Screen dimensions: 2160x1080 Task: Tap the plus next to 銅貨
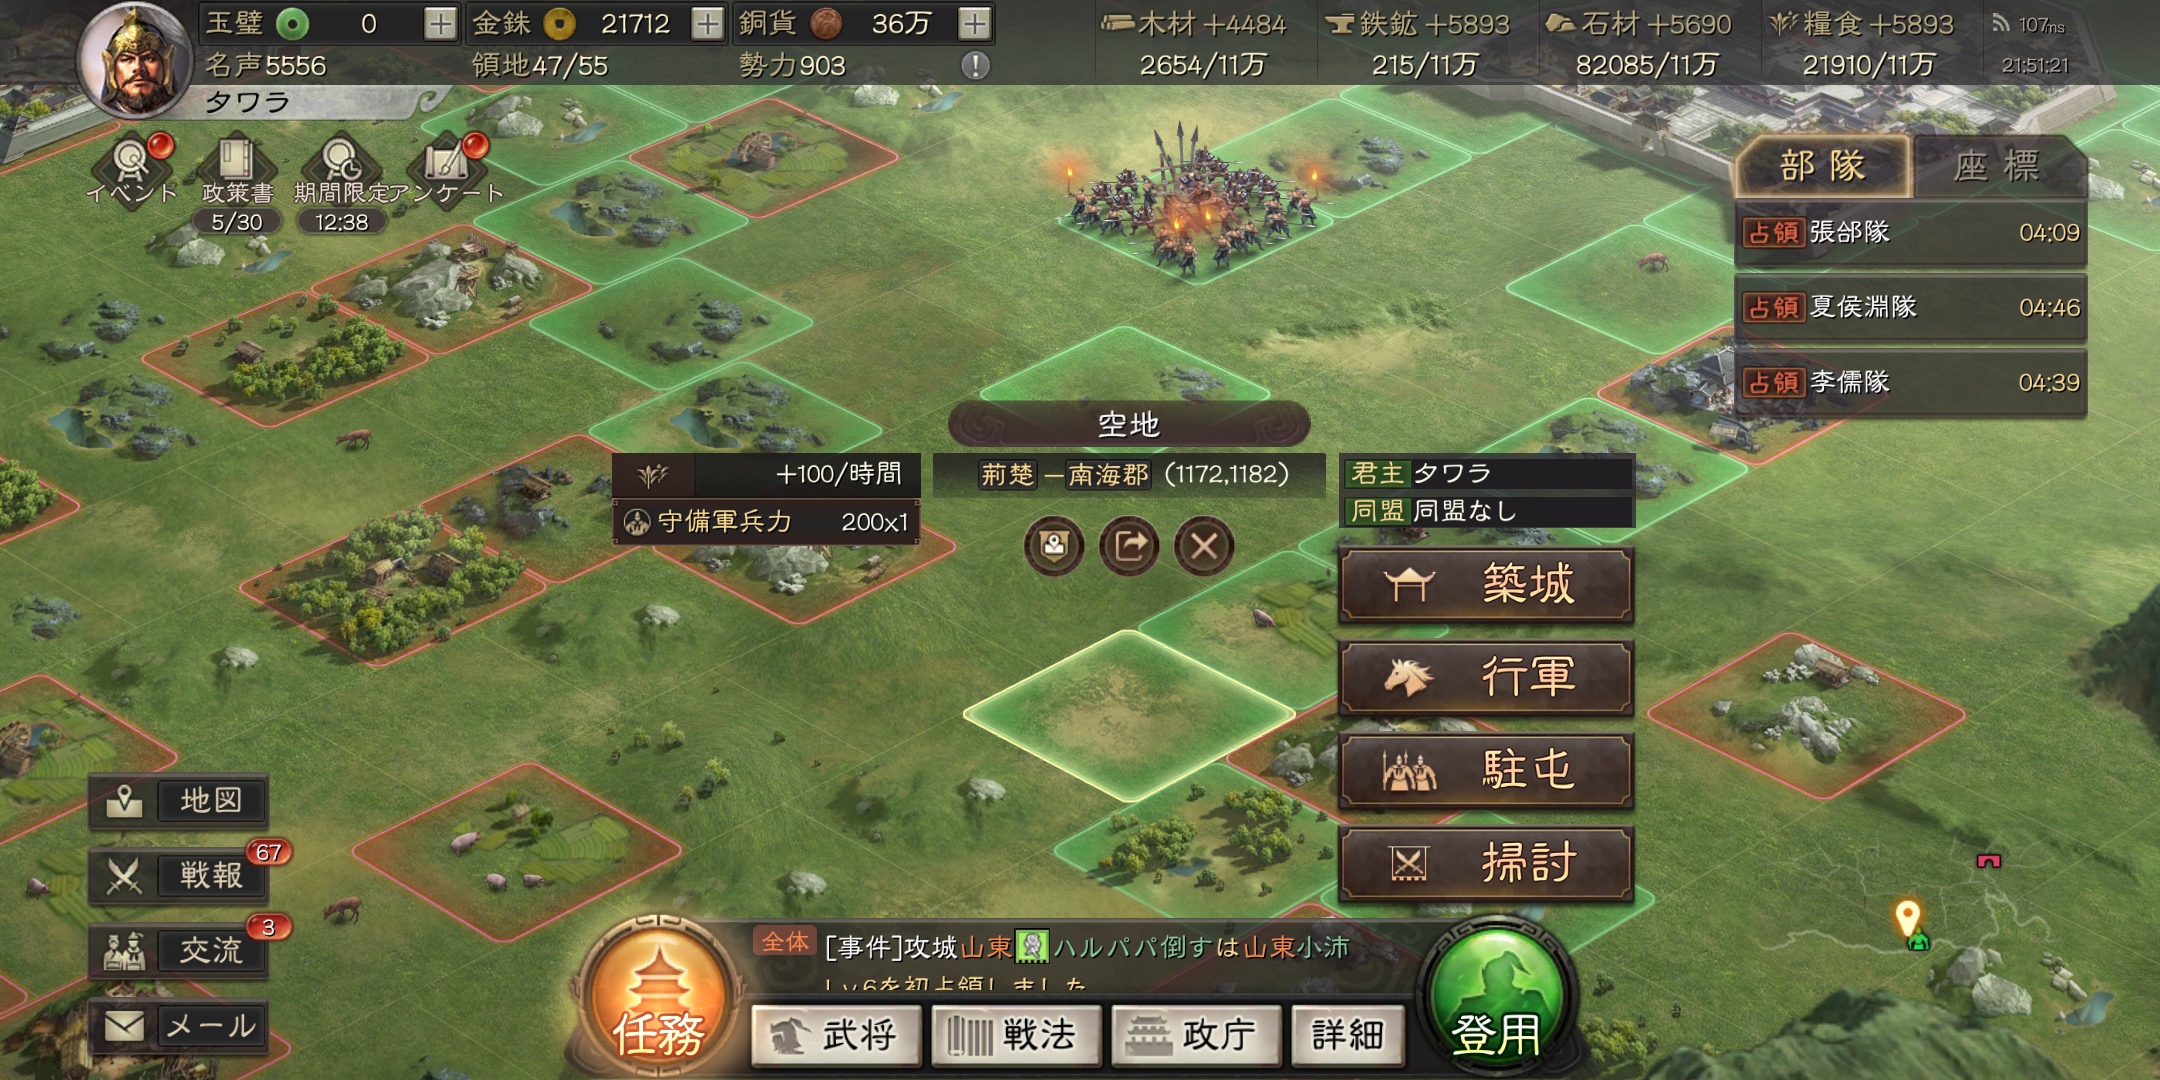[x=975, y=23]
